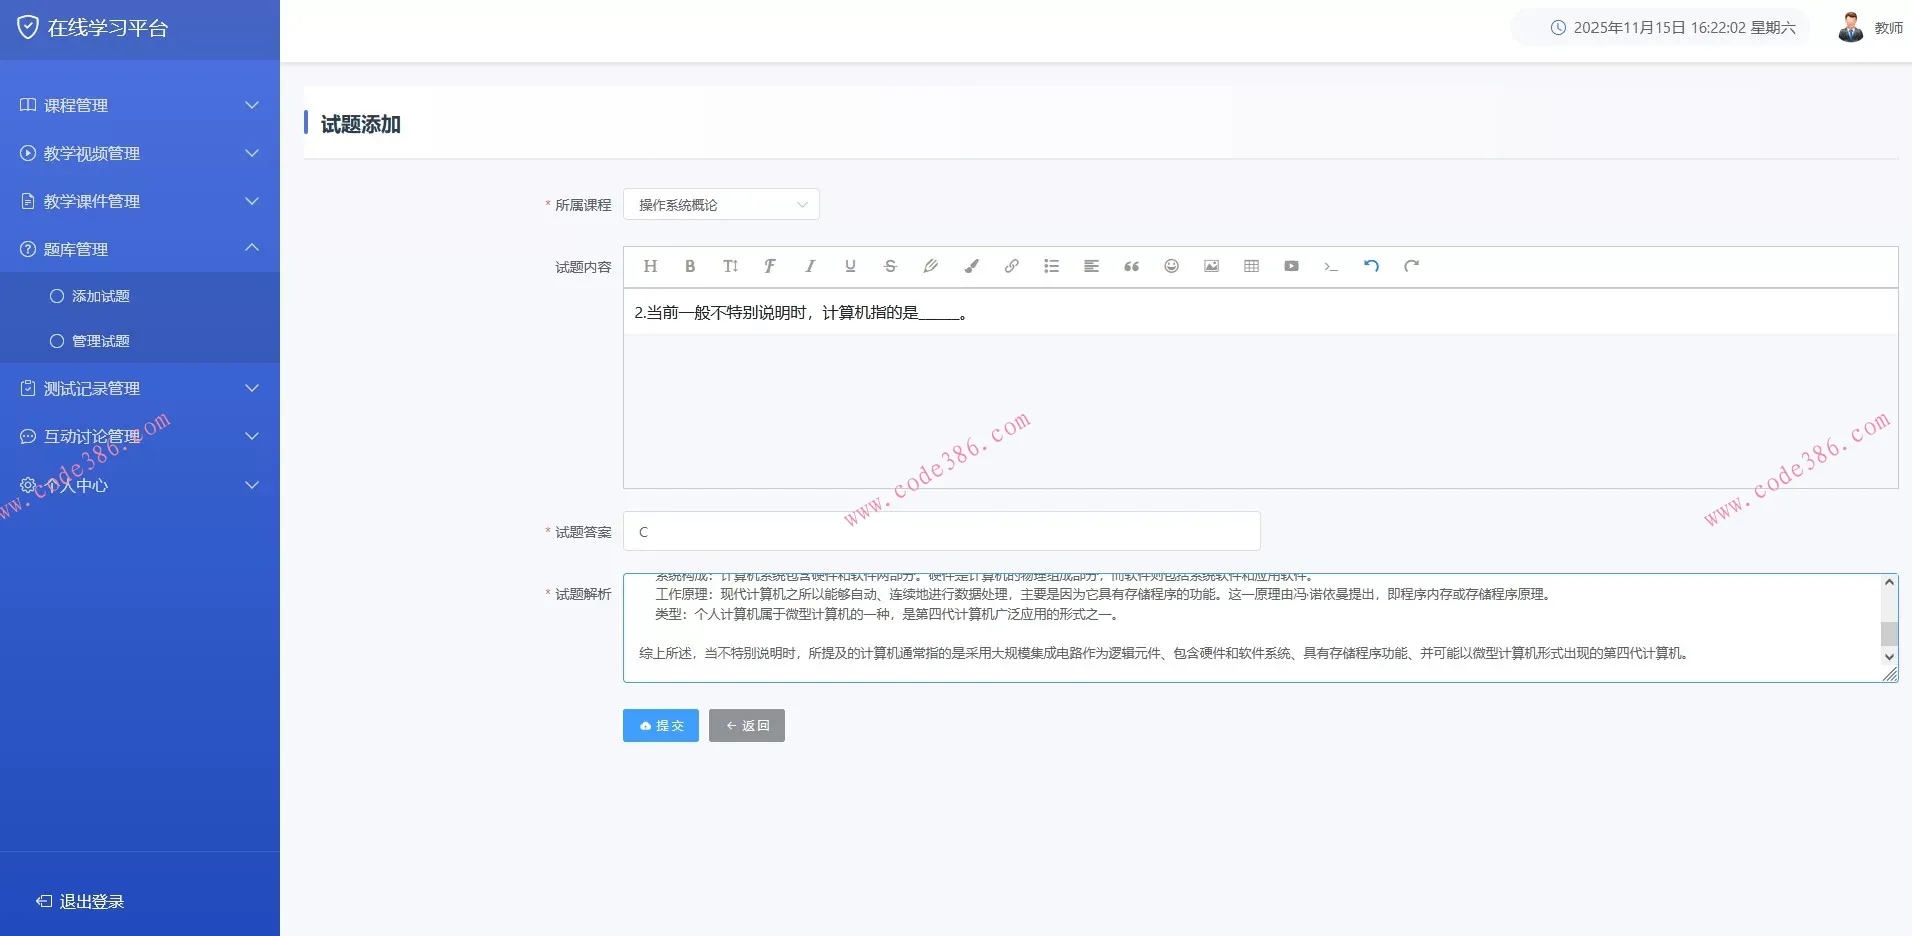Go back using the 返回 button
Viewport: 1912px width, 936px height.
pyautogui.click(x=746, y=725)
